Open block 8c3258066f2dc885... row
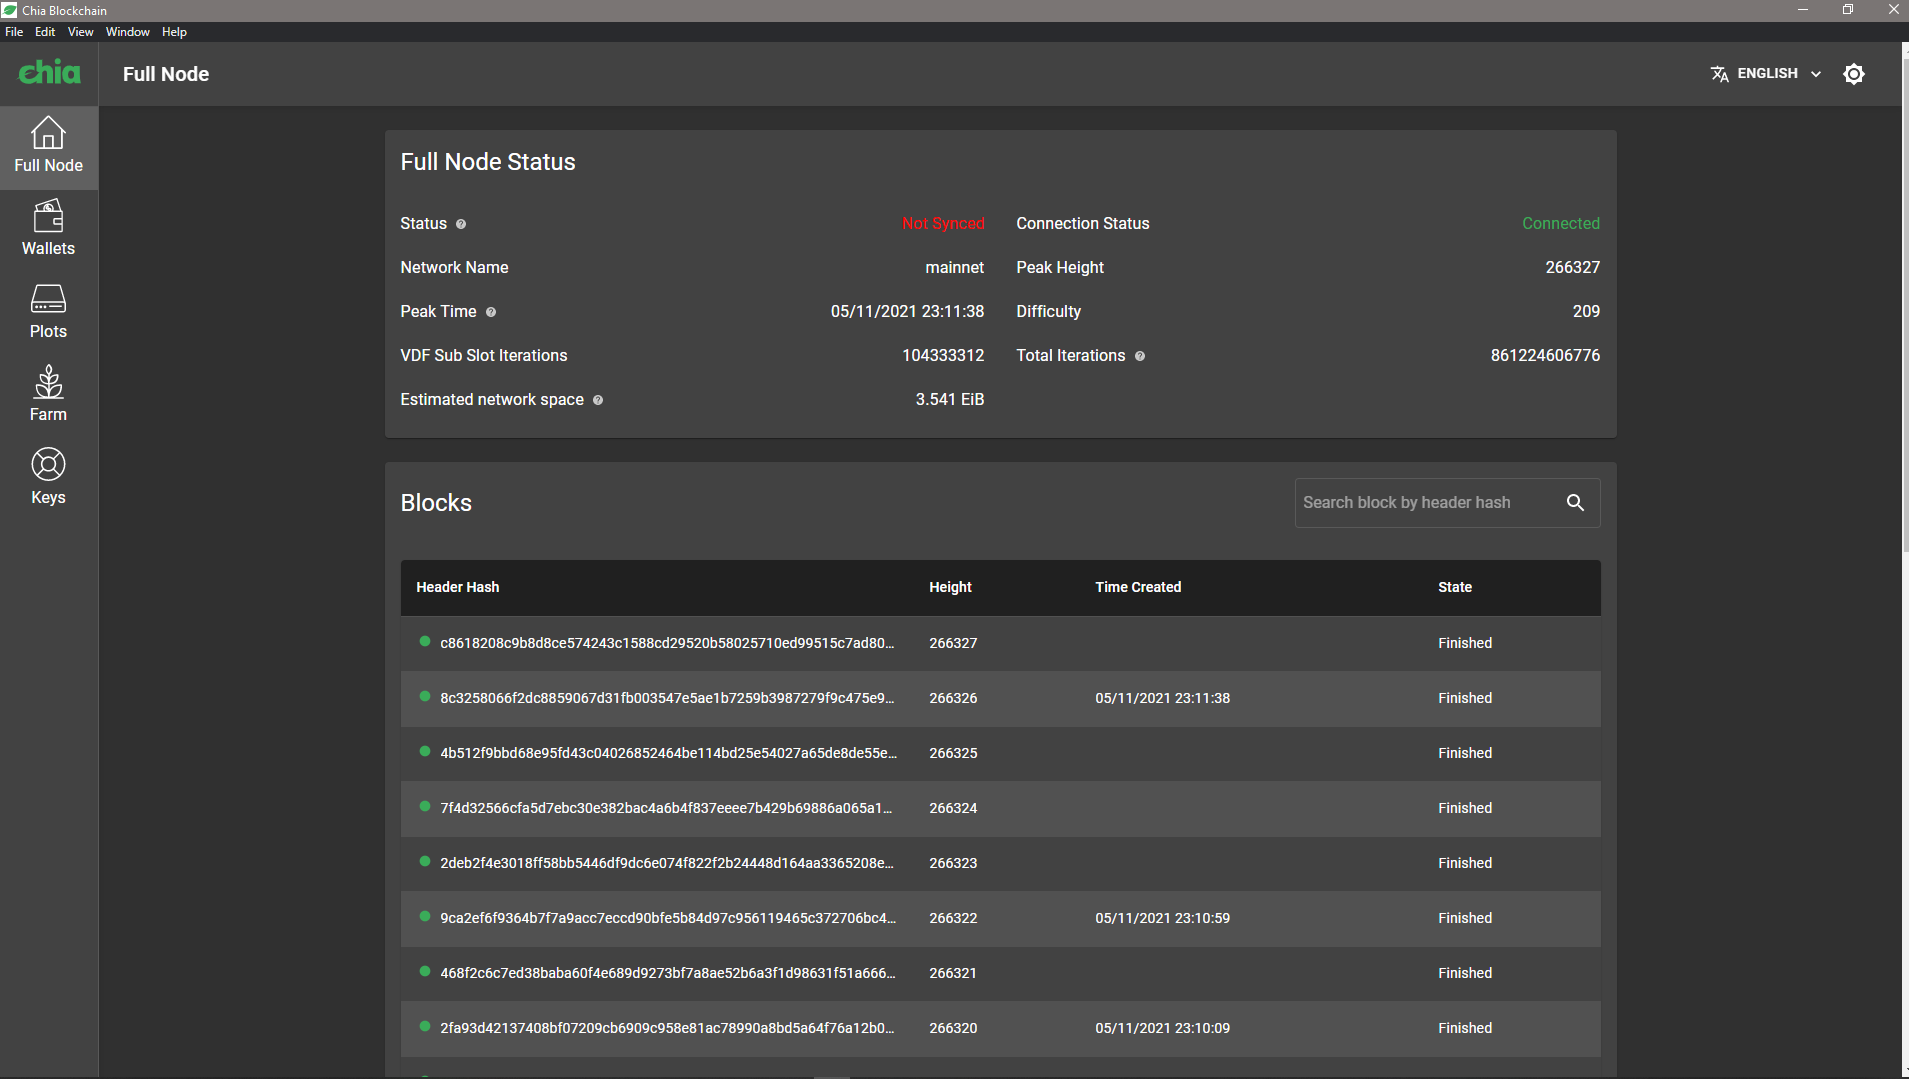 [x=1000, y=698]
